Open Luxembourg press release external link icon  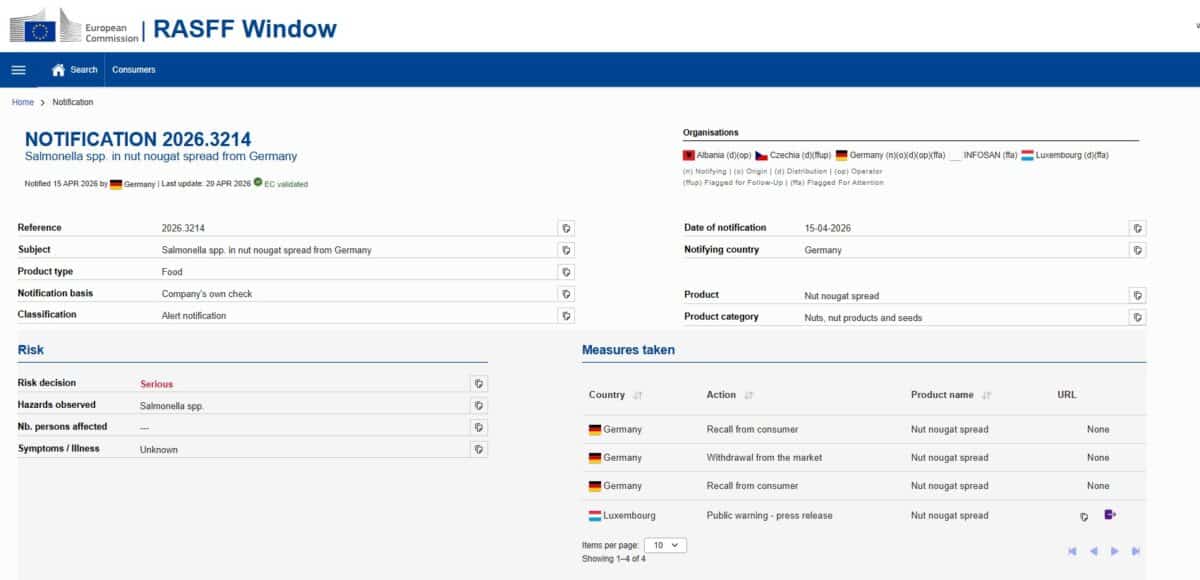coord(1110,515)
